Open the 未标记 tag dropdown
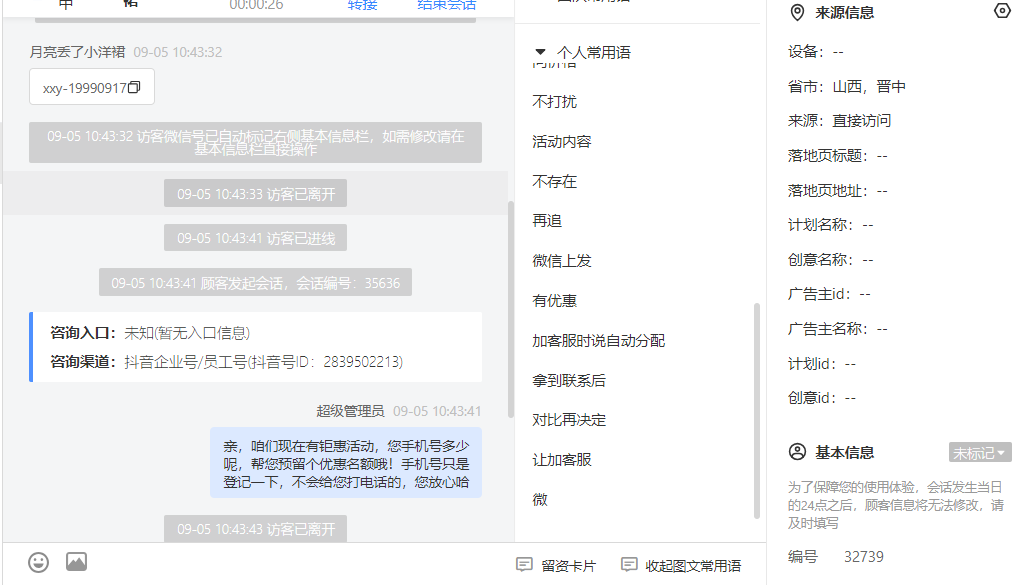 click(979, 453)
